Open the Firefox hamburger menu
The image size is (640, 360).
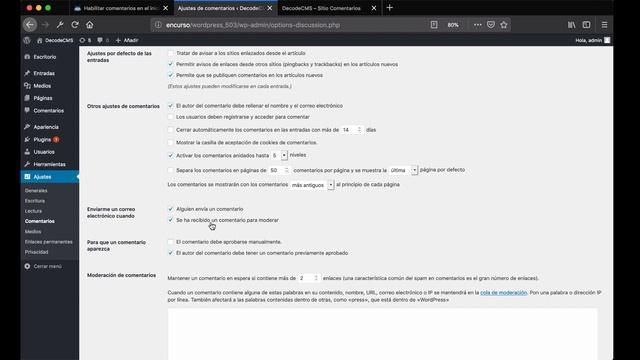pyautogui.click(x=604, y=25)
